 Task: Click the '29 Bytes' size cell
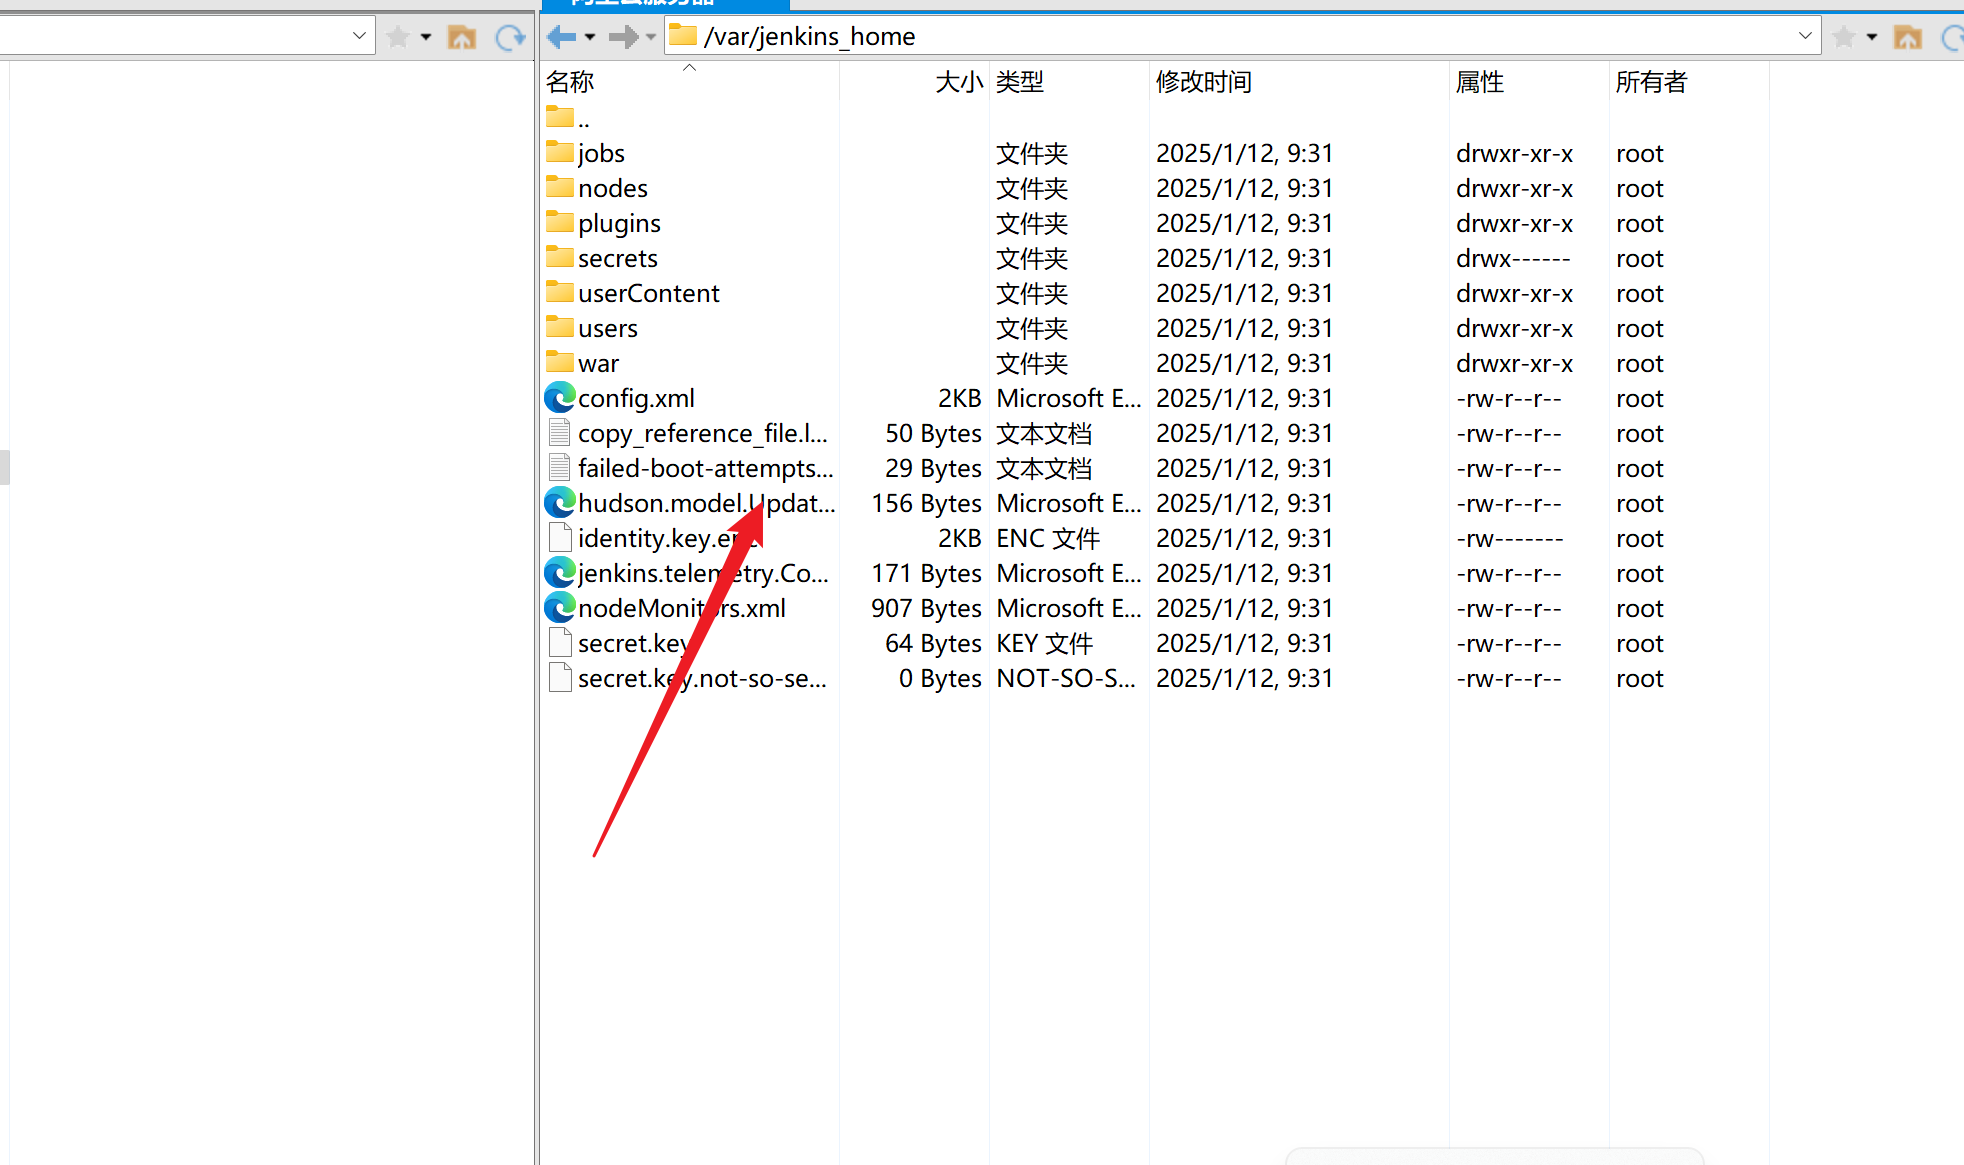(x=933, y=468)
